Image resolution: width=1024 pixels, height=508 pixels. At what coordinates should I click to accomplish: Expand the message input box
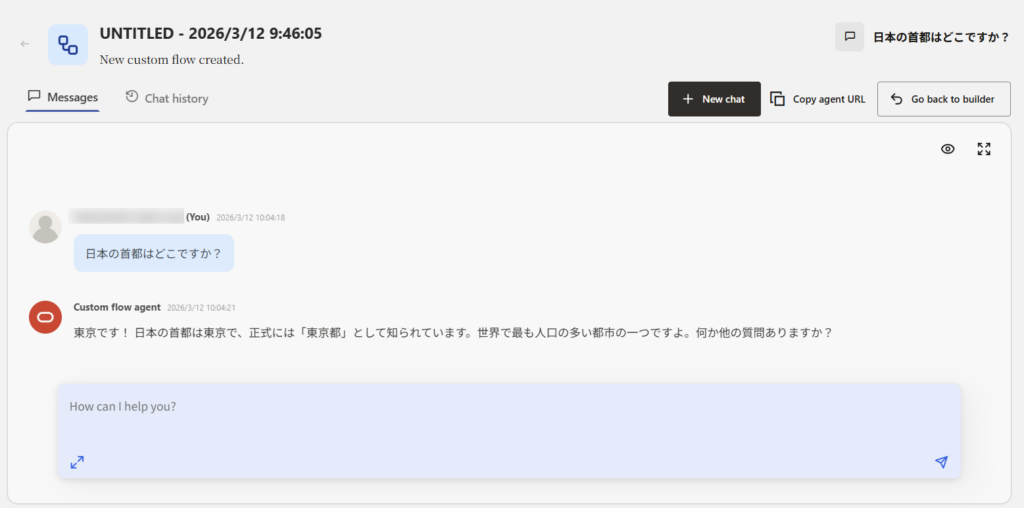click(77, 462)
